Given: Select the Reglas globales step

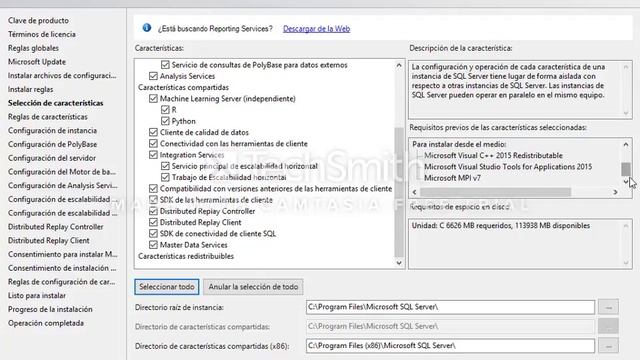Looking at the screenshot, I should click(33, 48).
